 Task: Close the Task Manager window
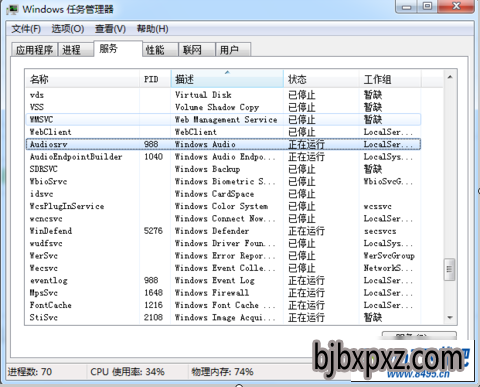456,6
